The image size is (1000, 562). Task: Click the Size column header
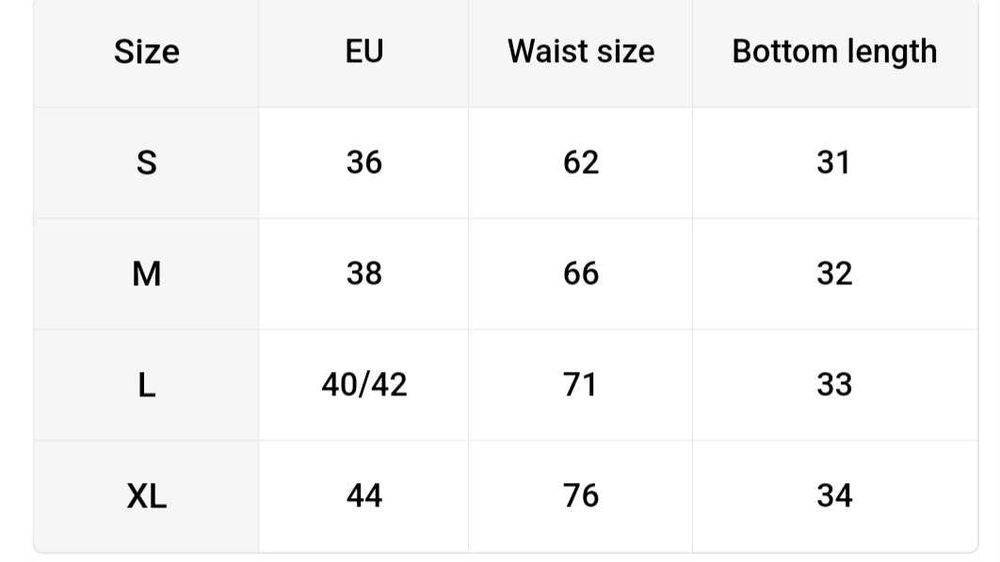point(146,51)
